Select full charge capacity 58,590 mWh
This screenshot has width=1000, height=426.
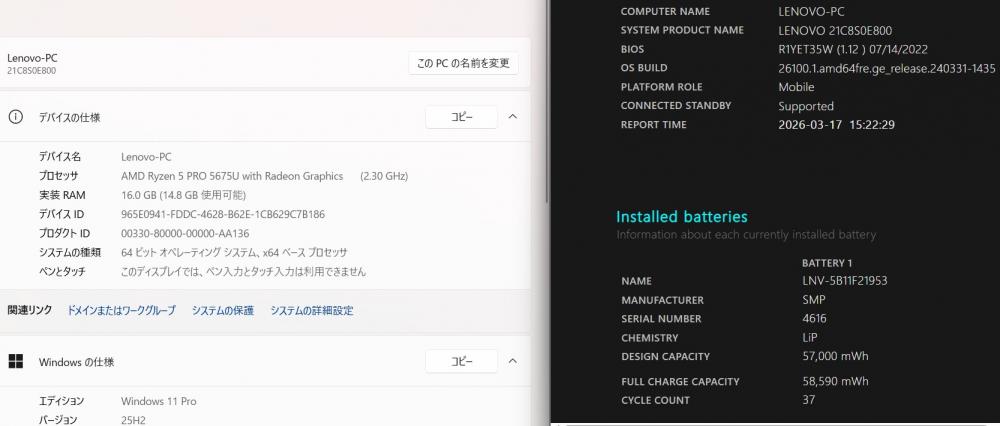(835, 381)
